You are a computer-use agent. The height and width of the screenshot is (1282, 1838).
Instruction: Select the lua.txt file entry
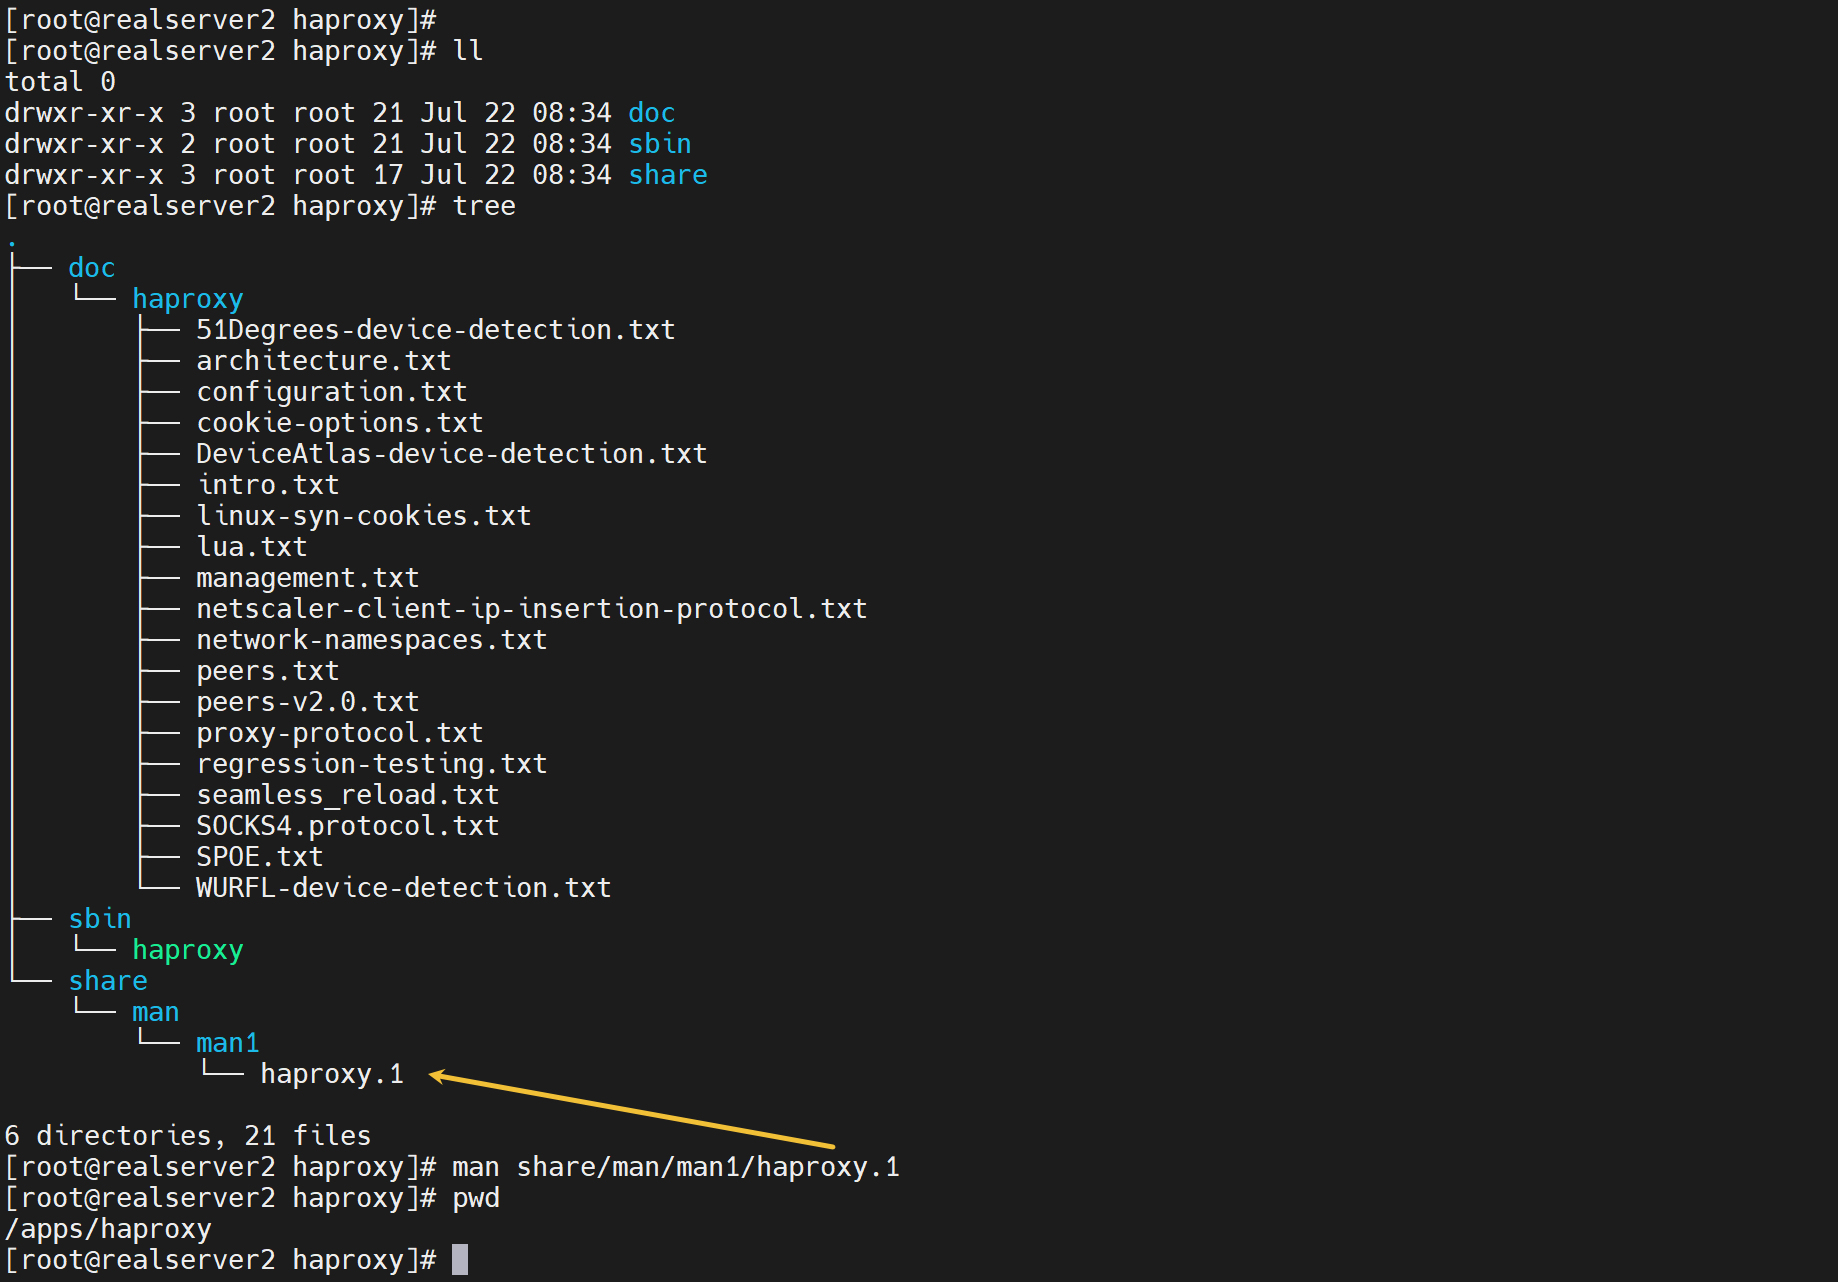(252, 547)
